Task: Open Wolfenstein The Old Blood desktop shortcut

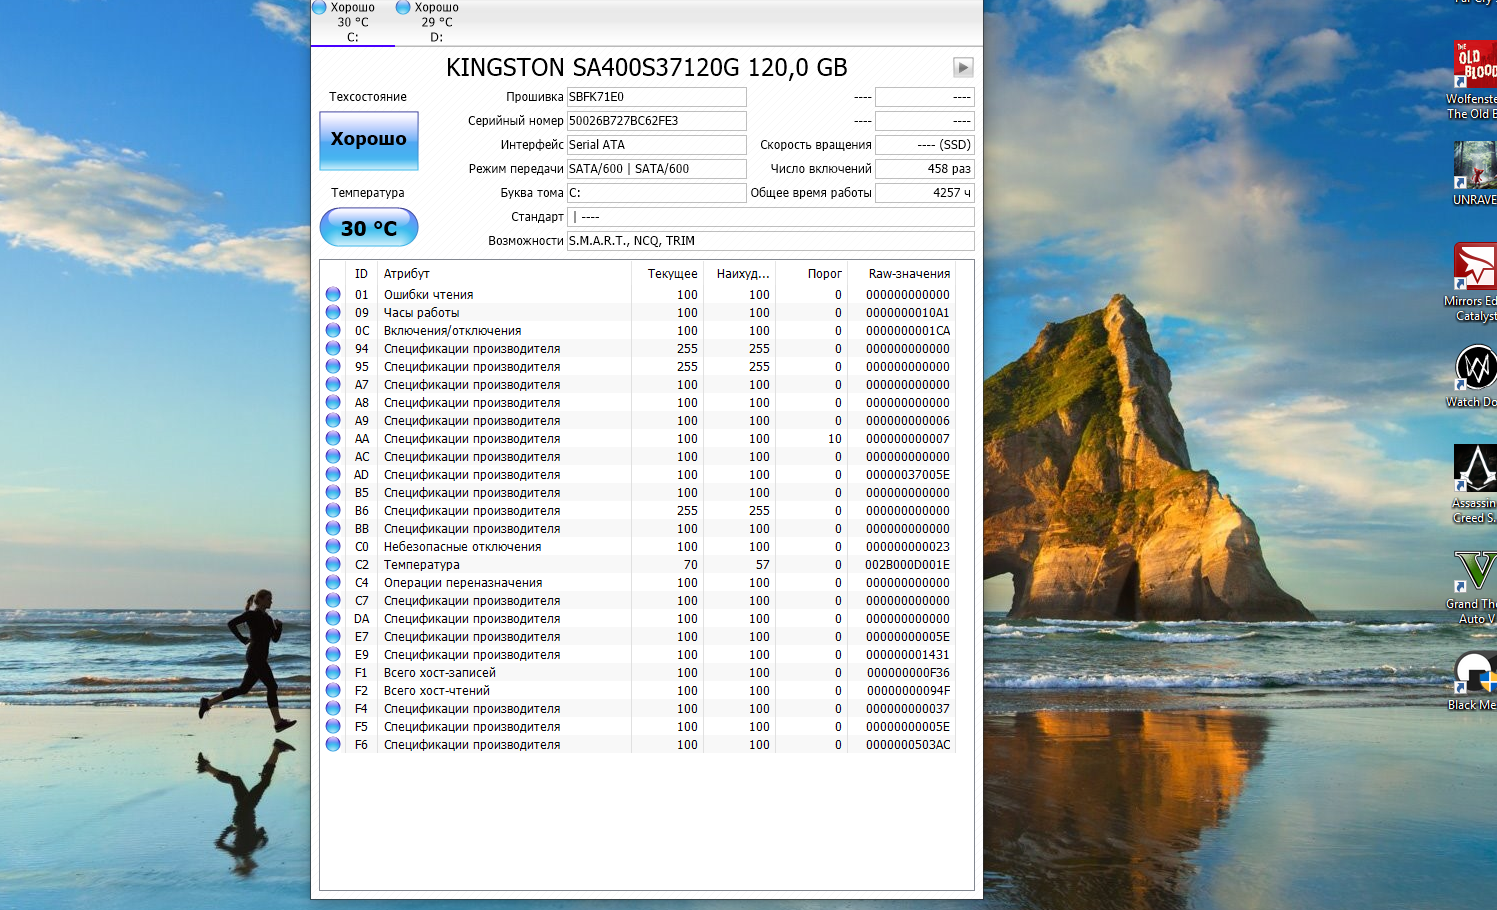Action: 1474,80
